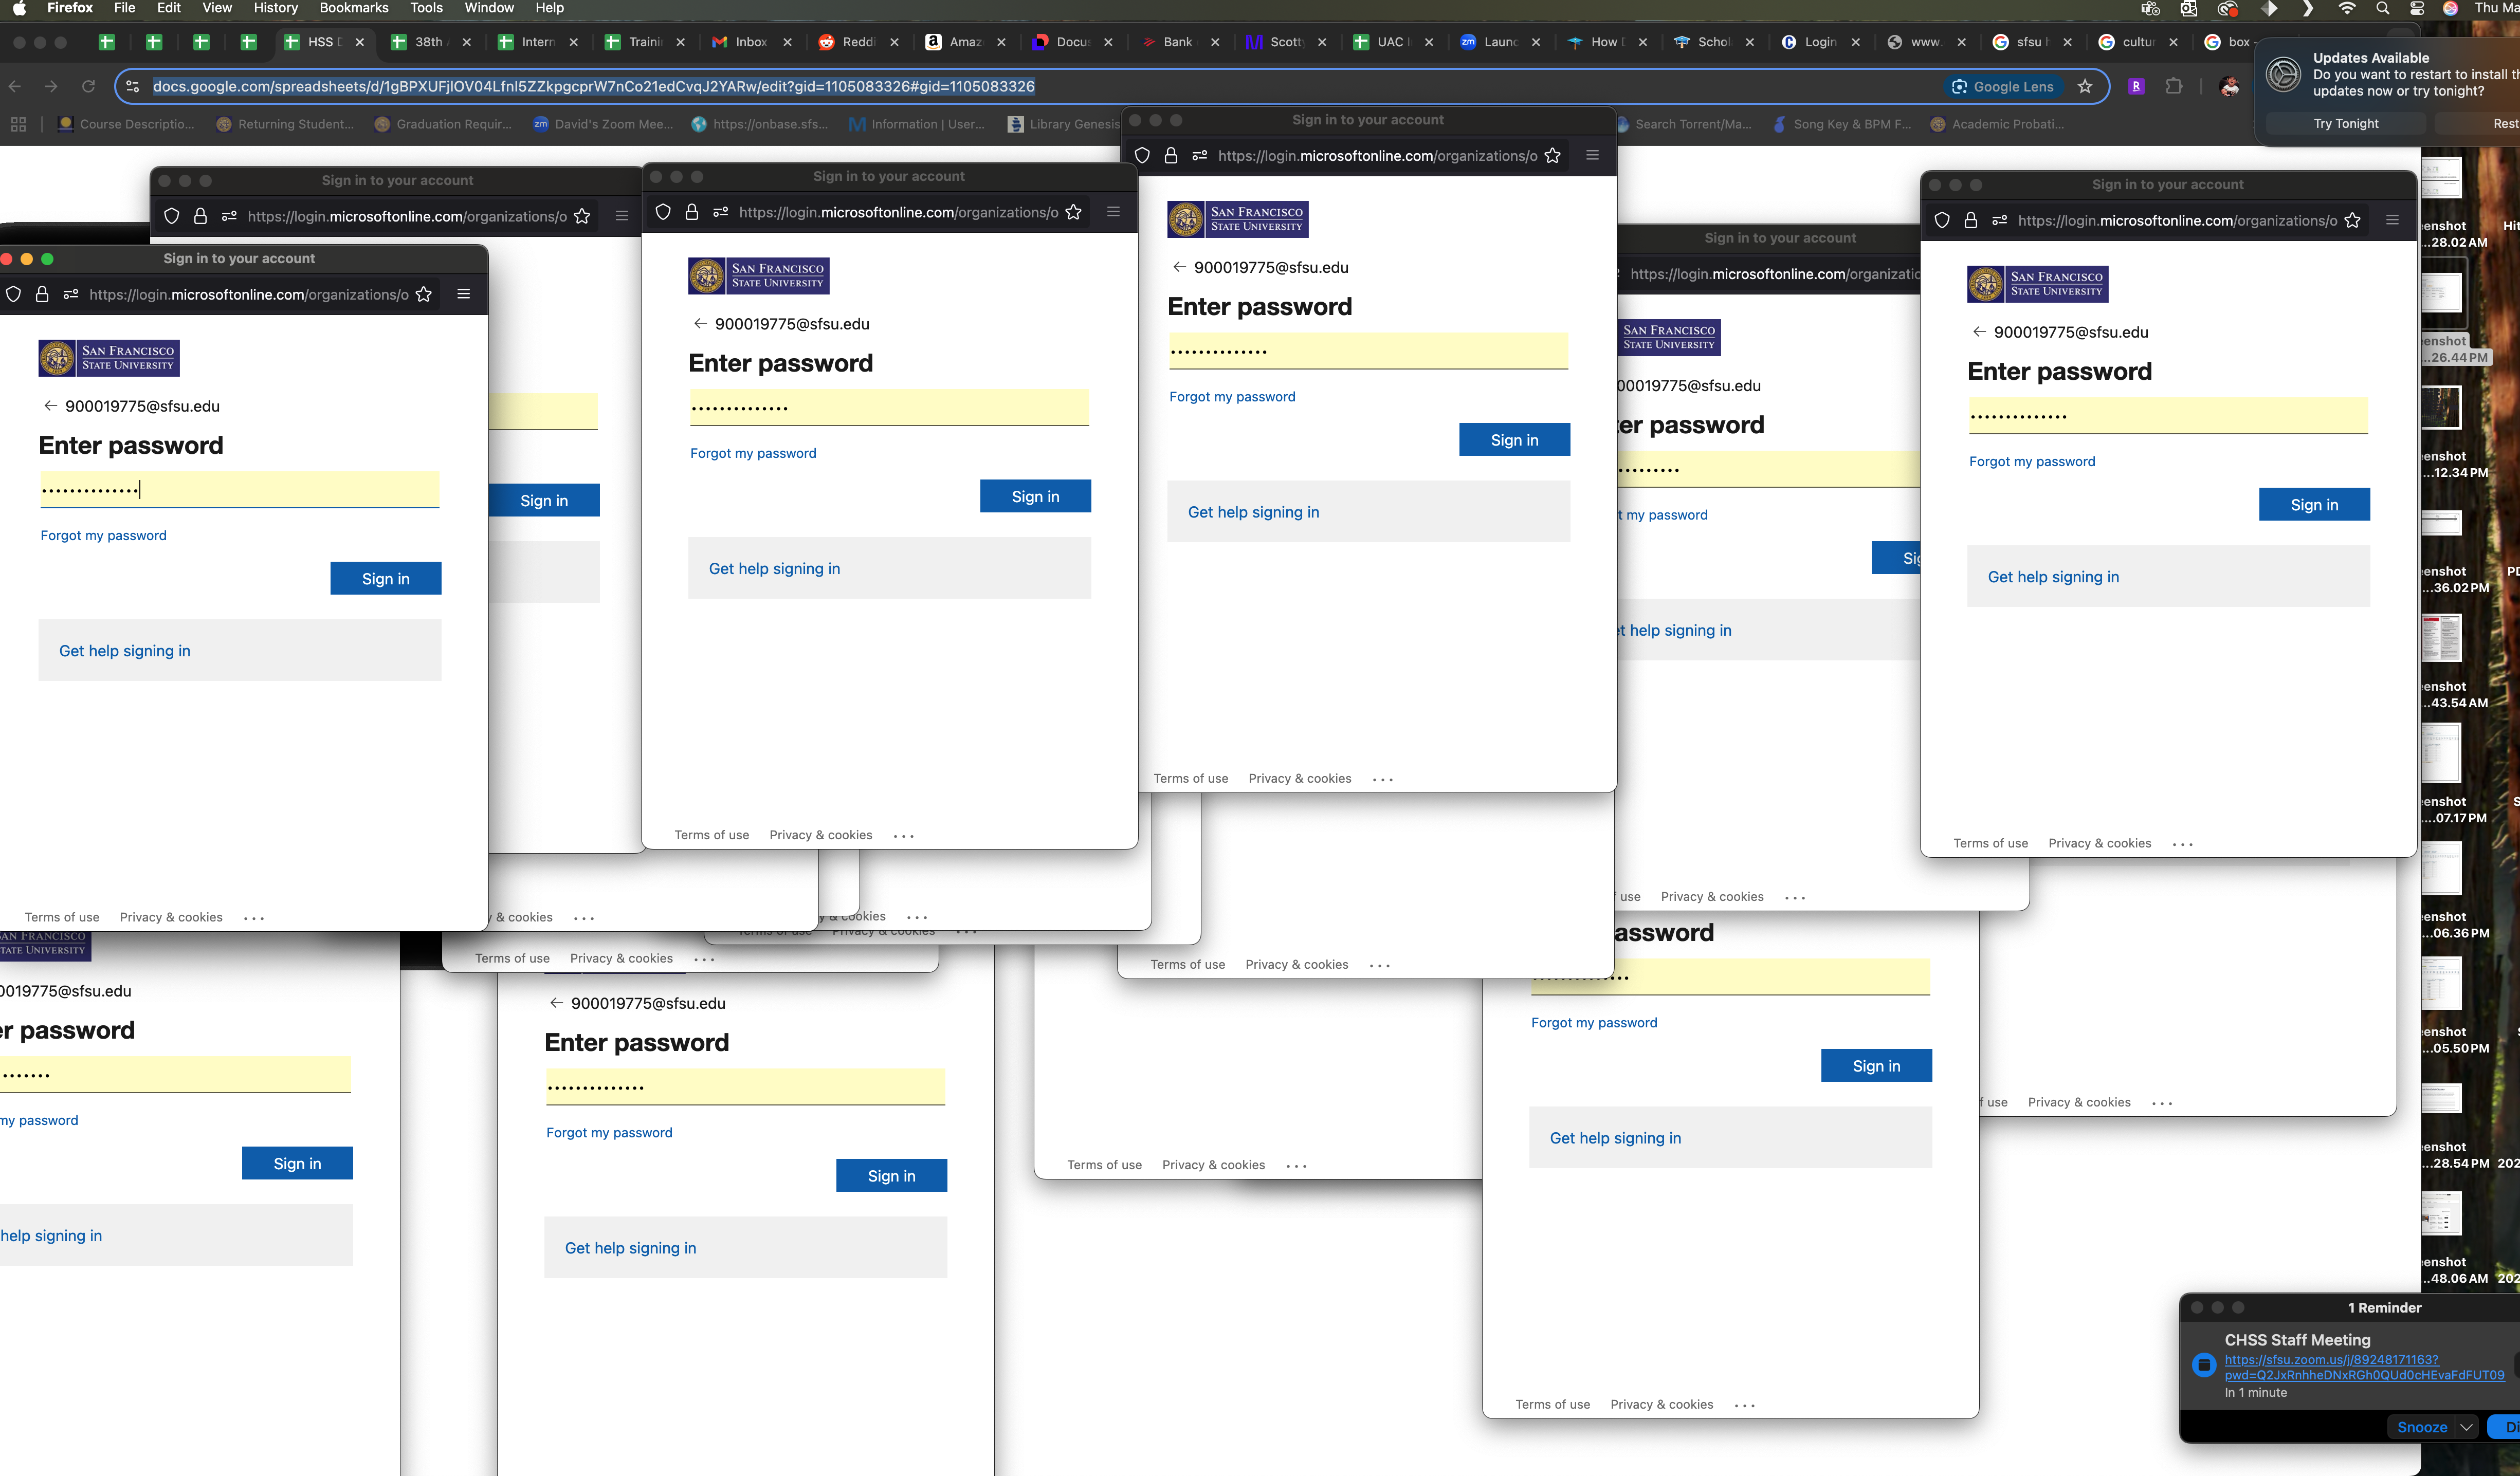Bookmark the spreadsheet with the Chrome star
Viewport: 2520px width, 1476px height.
(2085, 87)
